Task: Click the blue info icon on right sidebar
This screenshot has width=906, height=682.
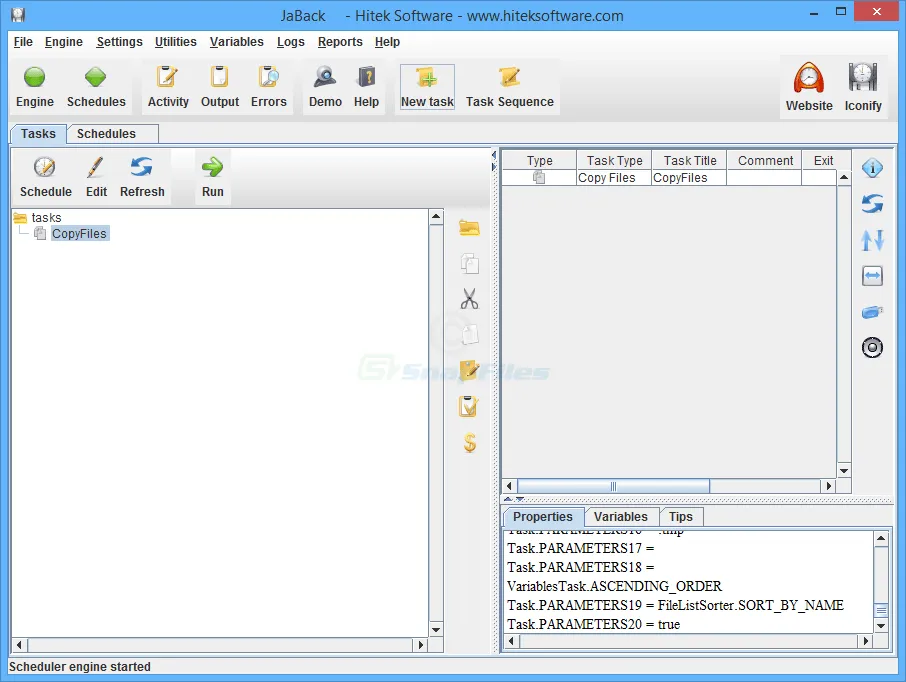Action: [x=872, y=168]
